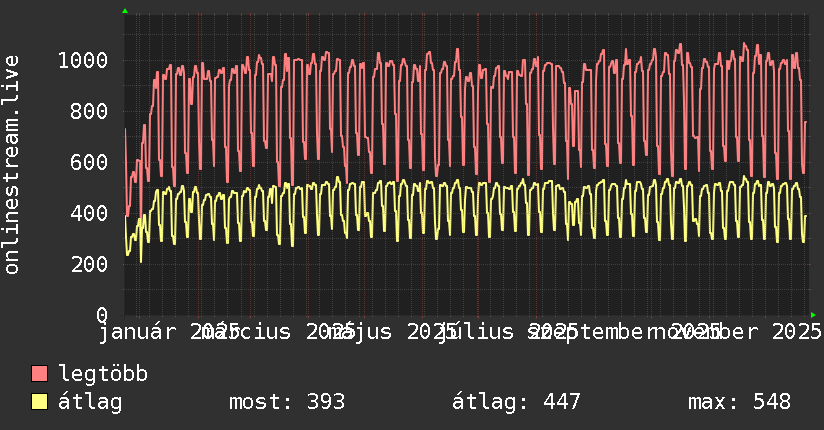Click the 'max: 548' statistic

[x=739, y=402]
